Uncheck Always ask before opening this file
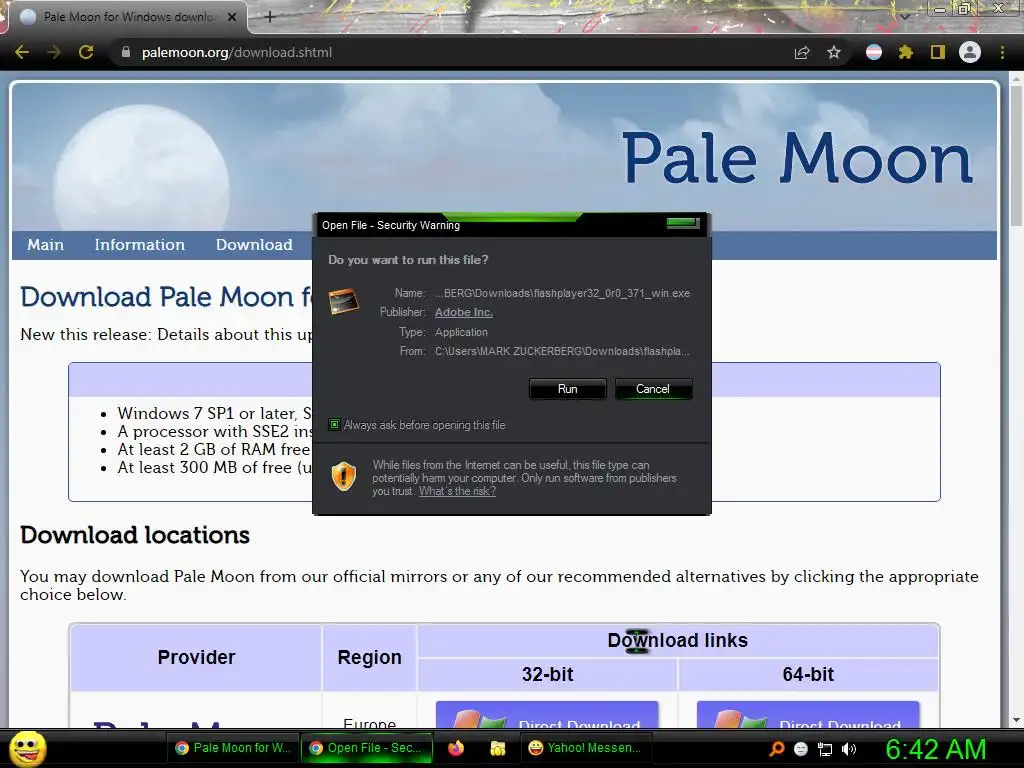 point(334,425)
